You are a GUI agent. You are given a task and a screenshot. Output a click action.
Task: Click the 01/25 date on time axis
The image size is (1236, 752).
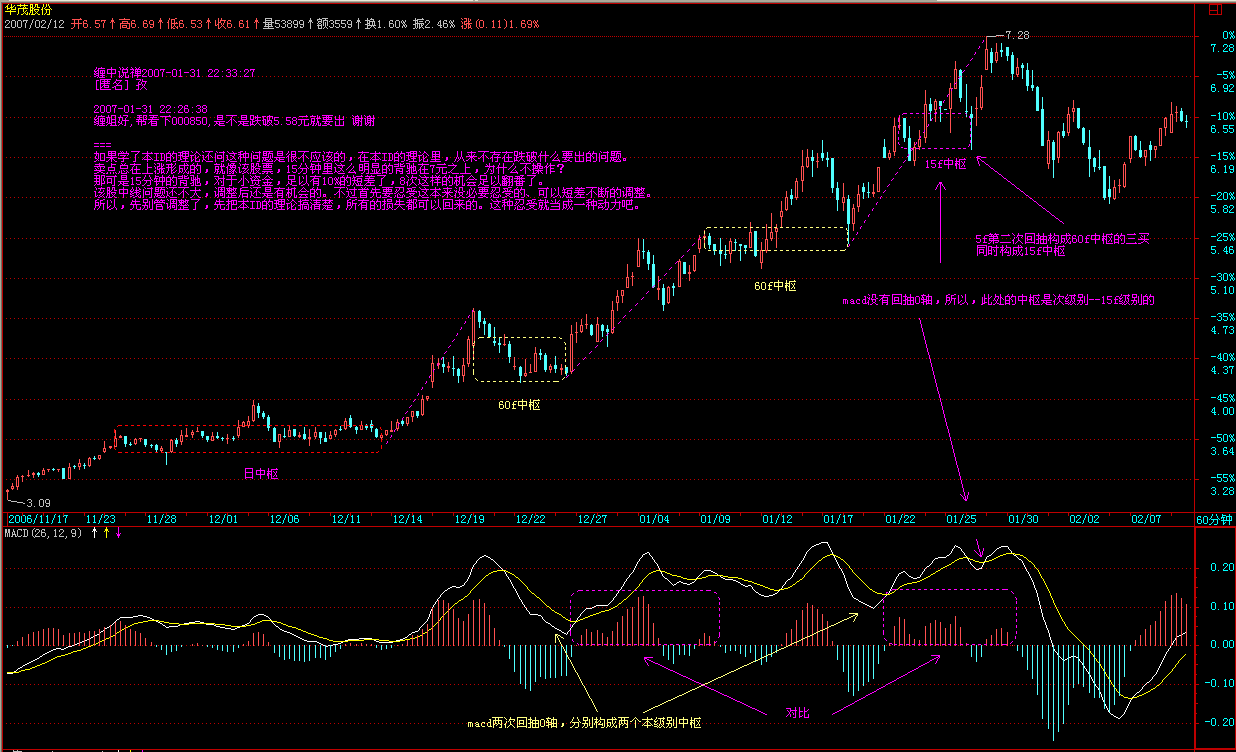pyautogui.click(x=961, y=519)
